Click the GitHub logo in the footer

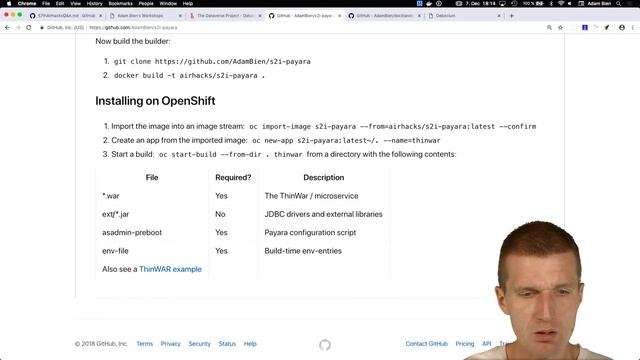(x=325, y=345)
